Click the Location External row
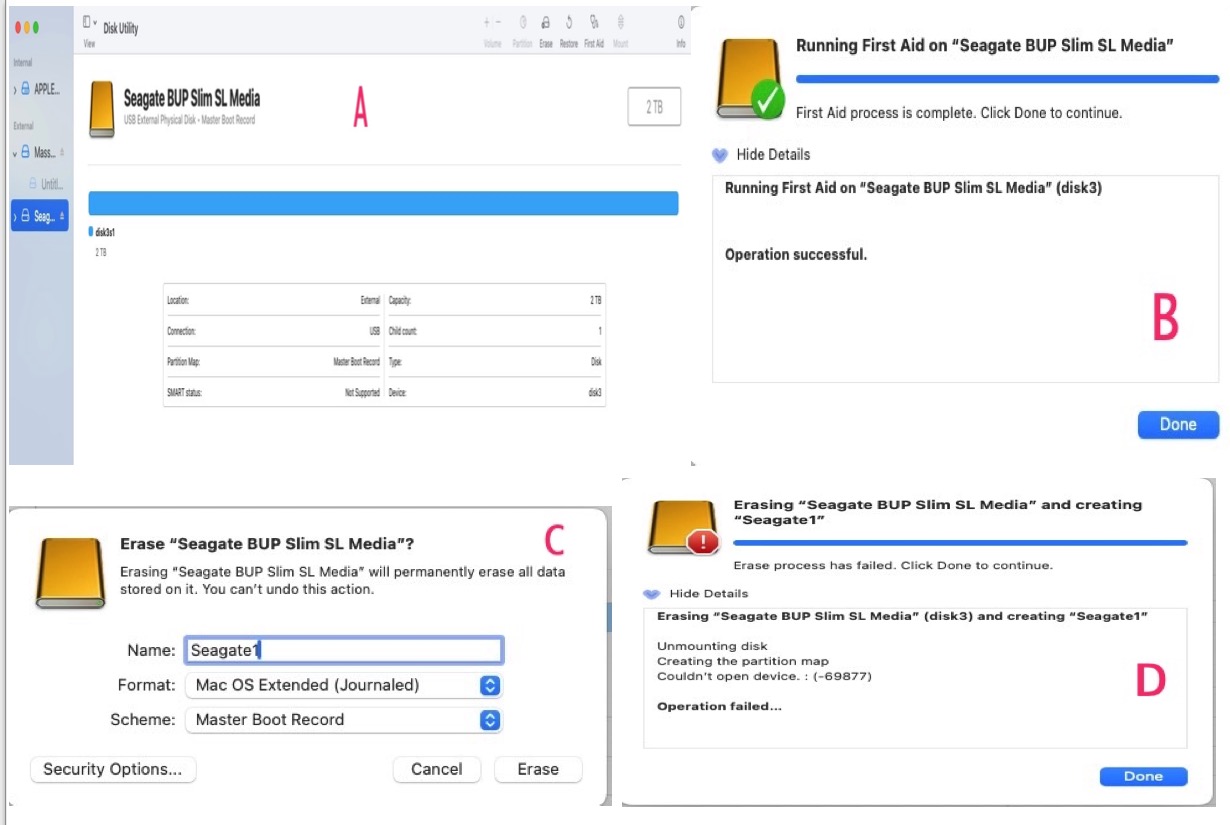This screenshot has width=1230, height=825. pyautogui.click(x=273, y=300)
